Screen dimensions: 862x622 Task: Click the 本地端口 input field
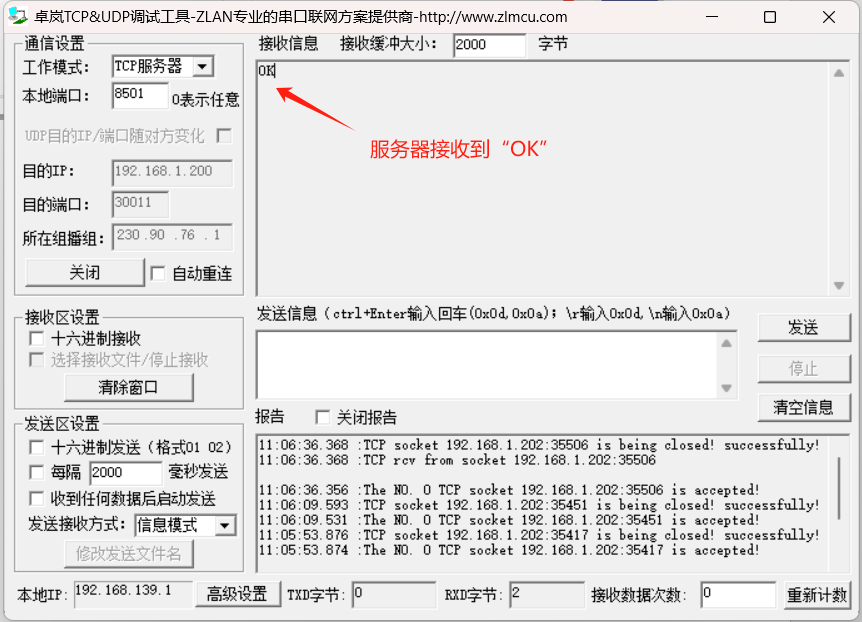pos(140,96)
